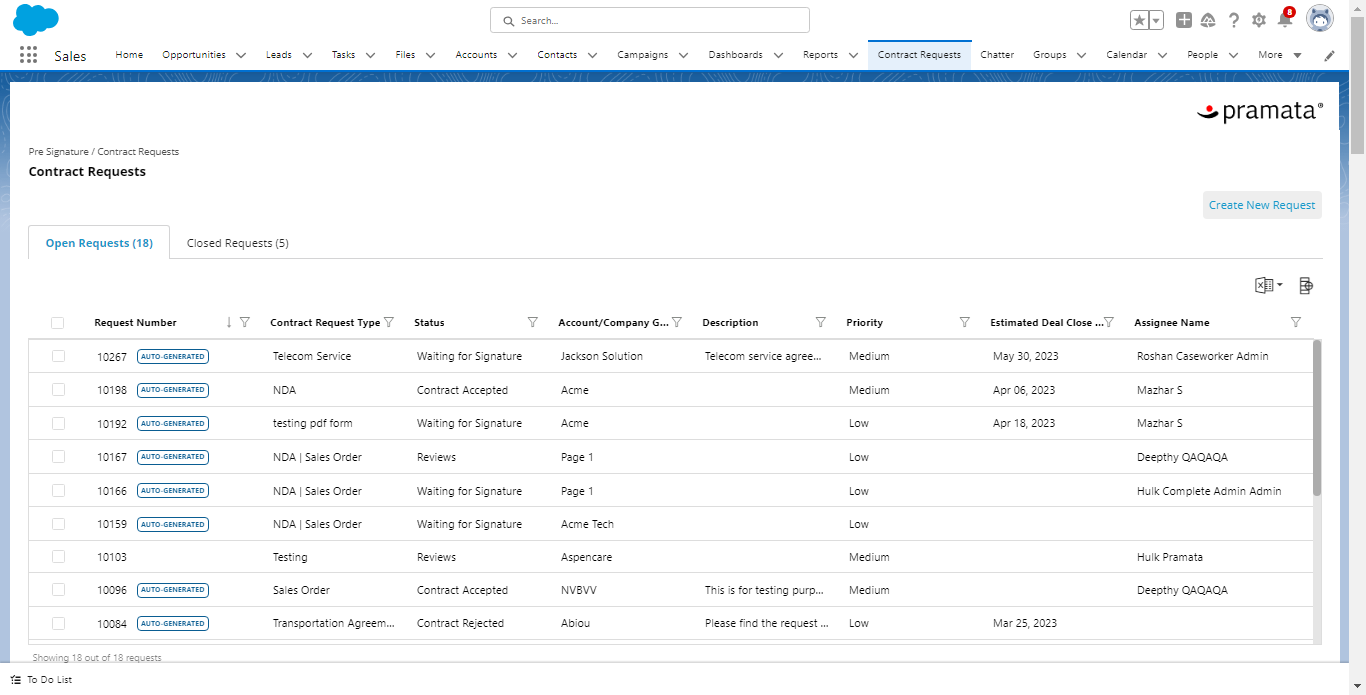Filter the Description column
Screen dimensions: 1366x695
pos(821,322)
